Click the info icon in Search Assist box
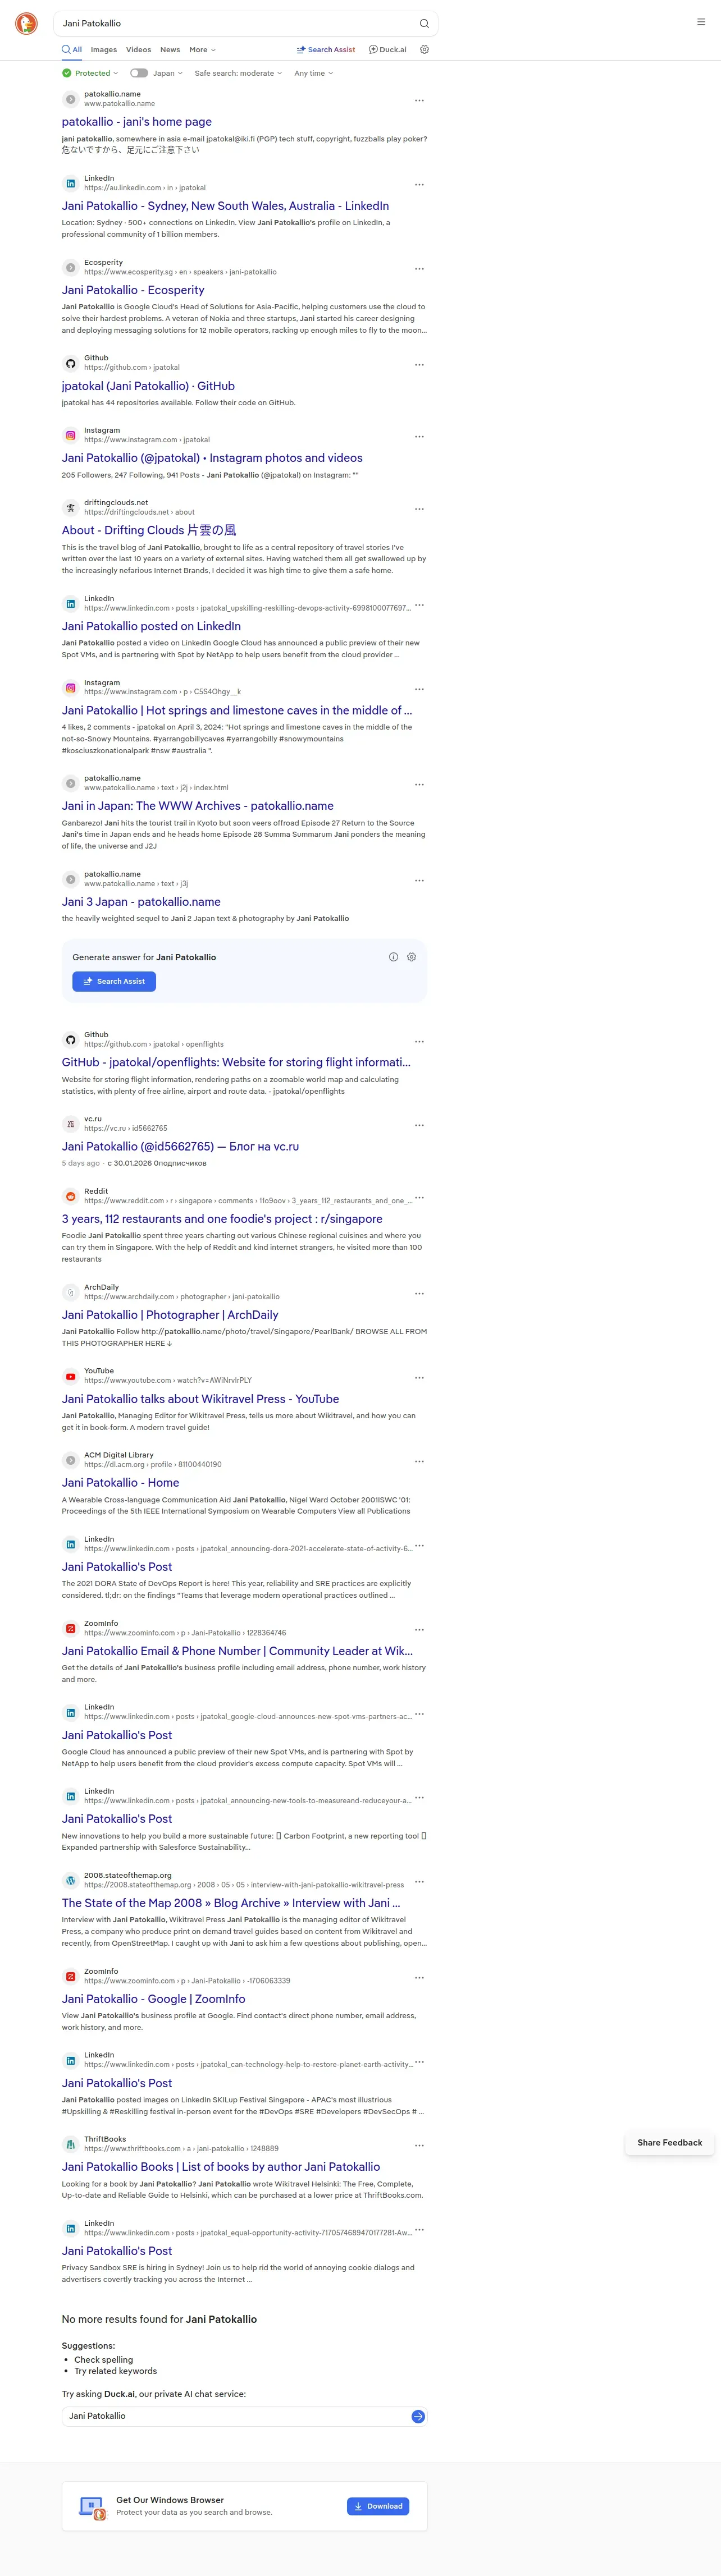 point(394,957)
